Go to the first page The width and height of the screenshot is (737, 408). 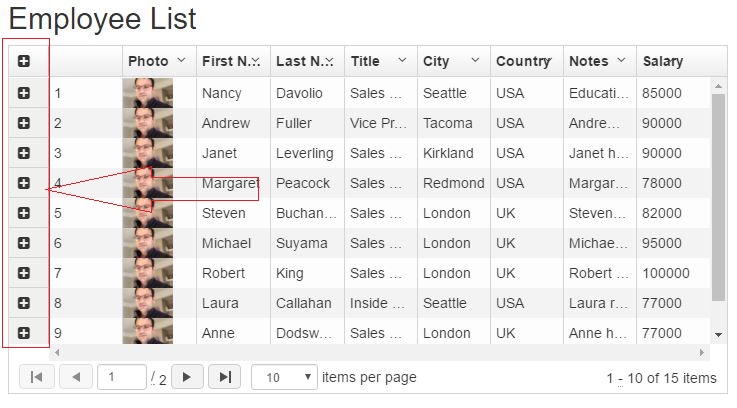pyautogui.click(x=37, y=377)
